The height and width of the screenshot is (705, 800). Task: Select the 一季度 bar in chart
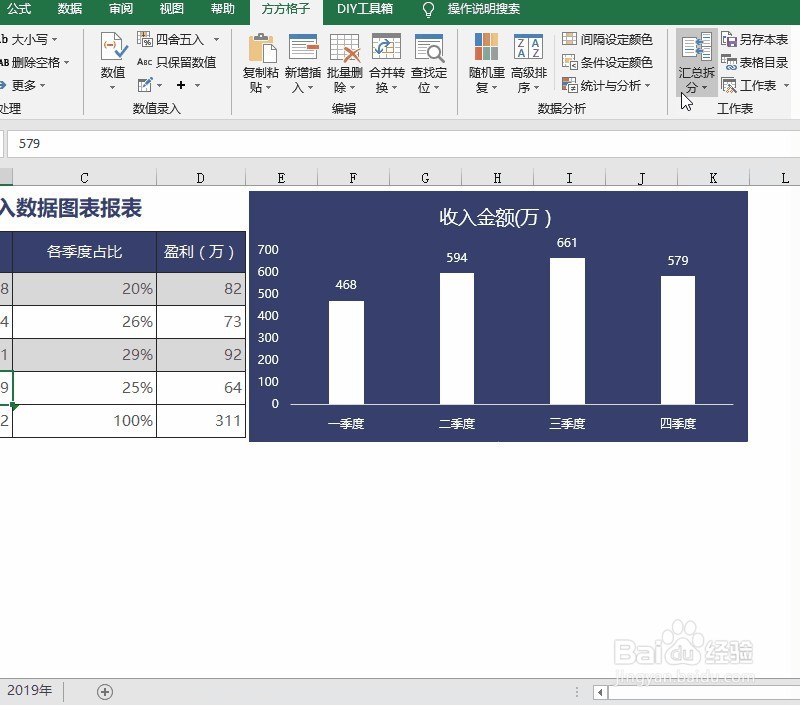[346, 352]
